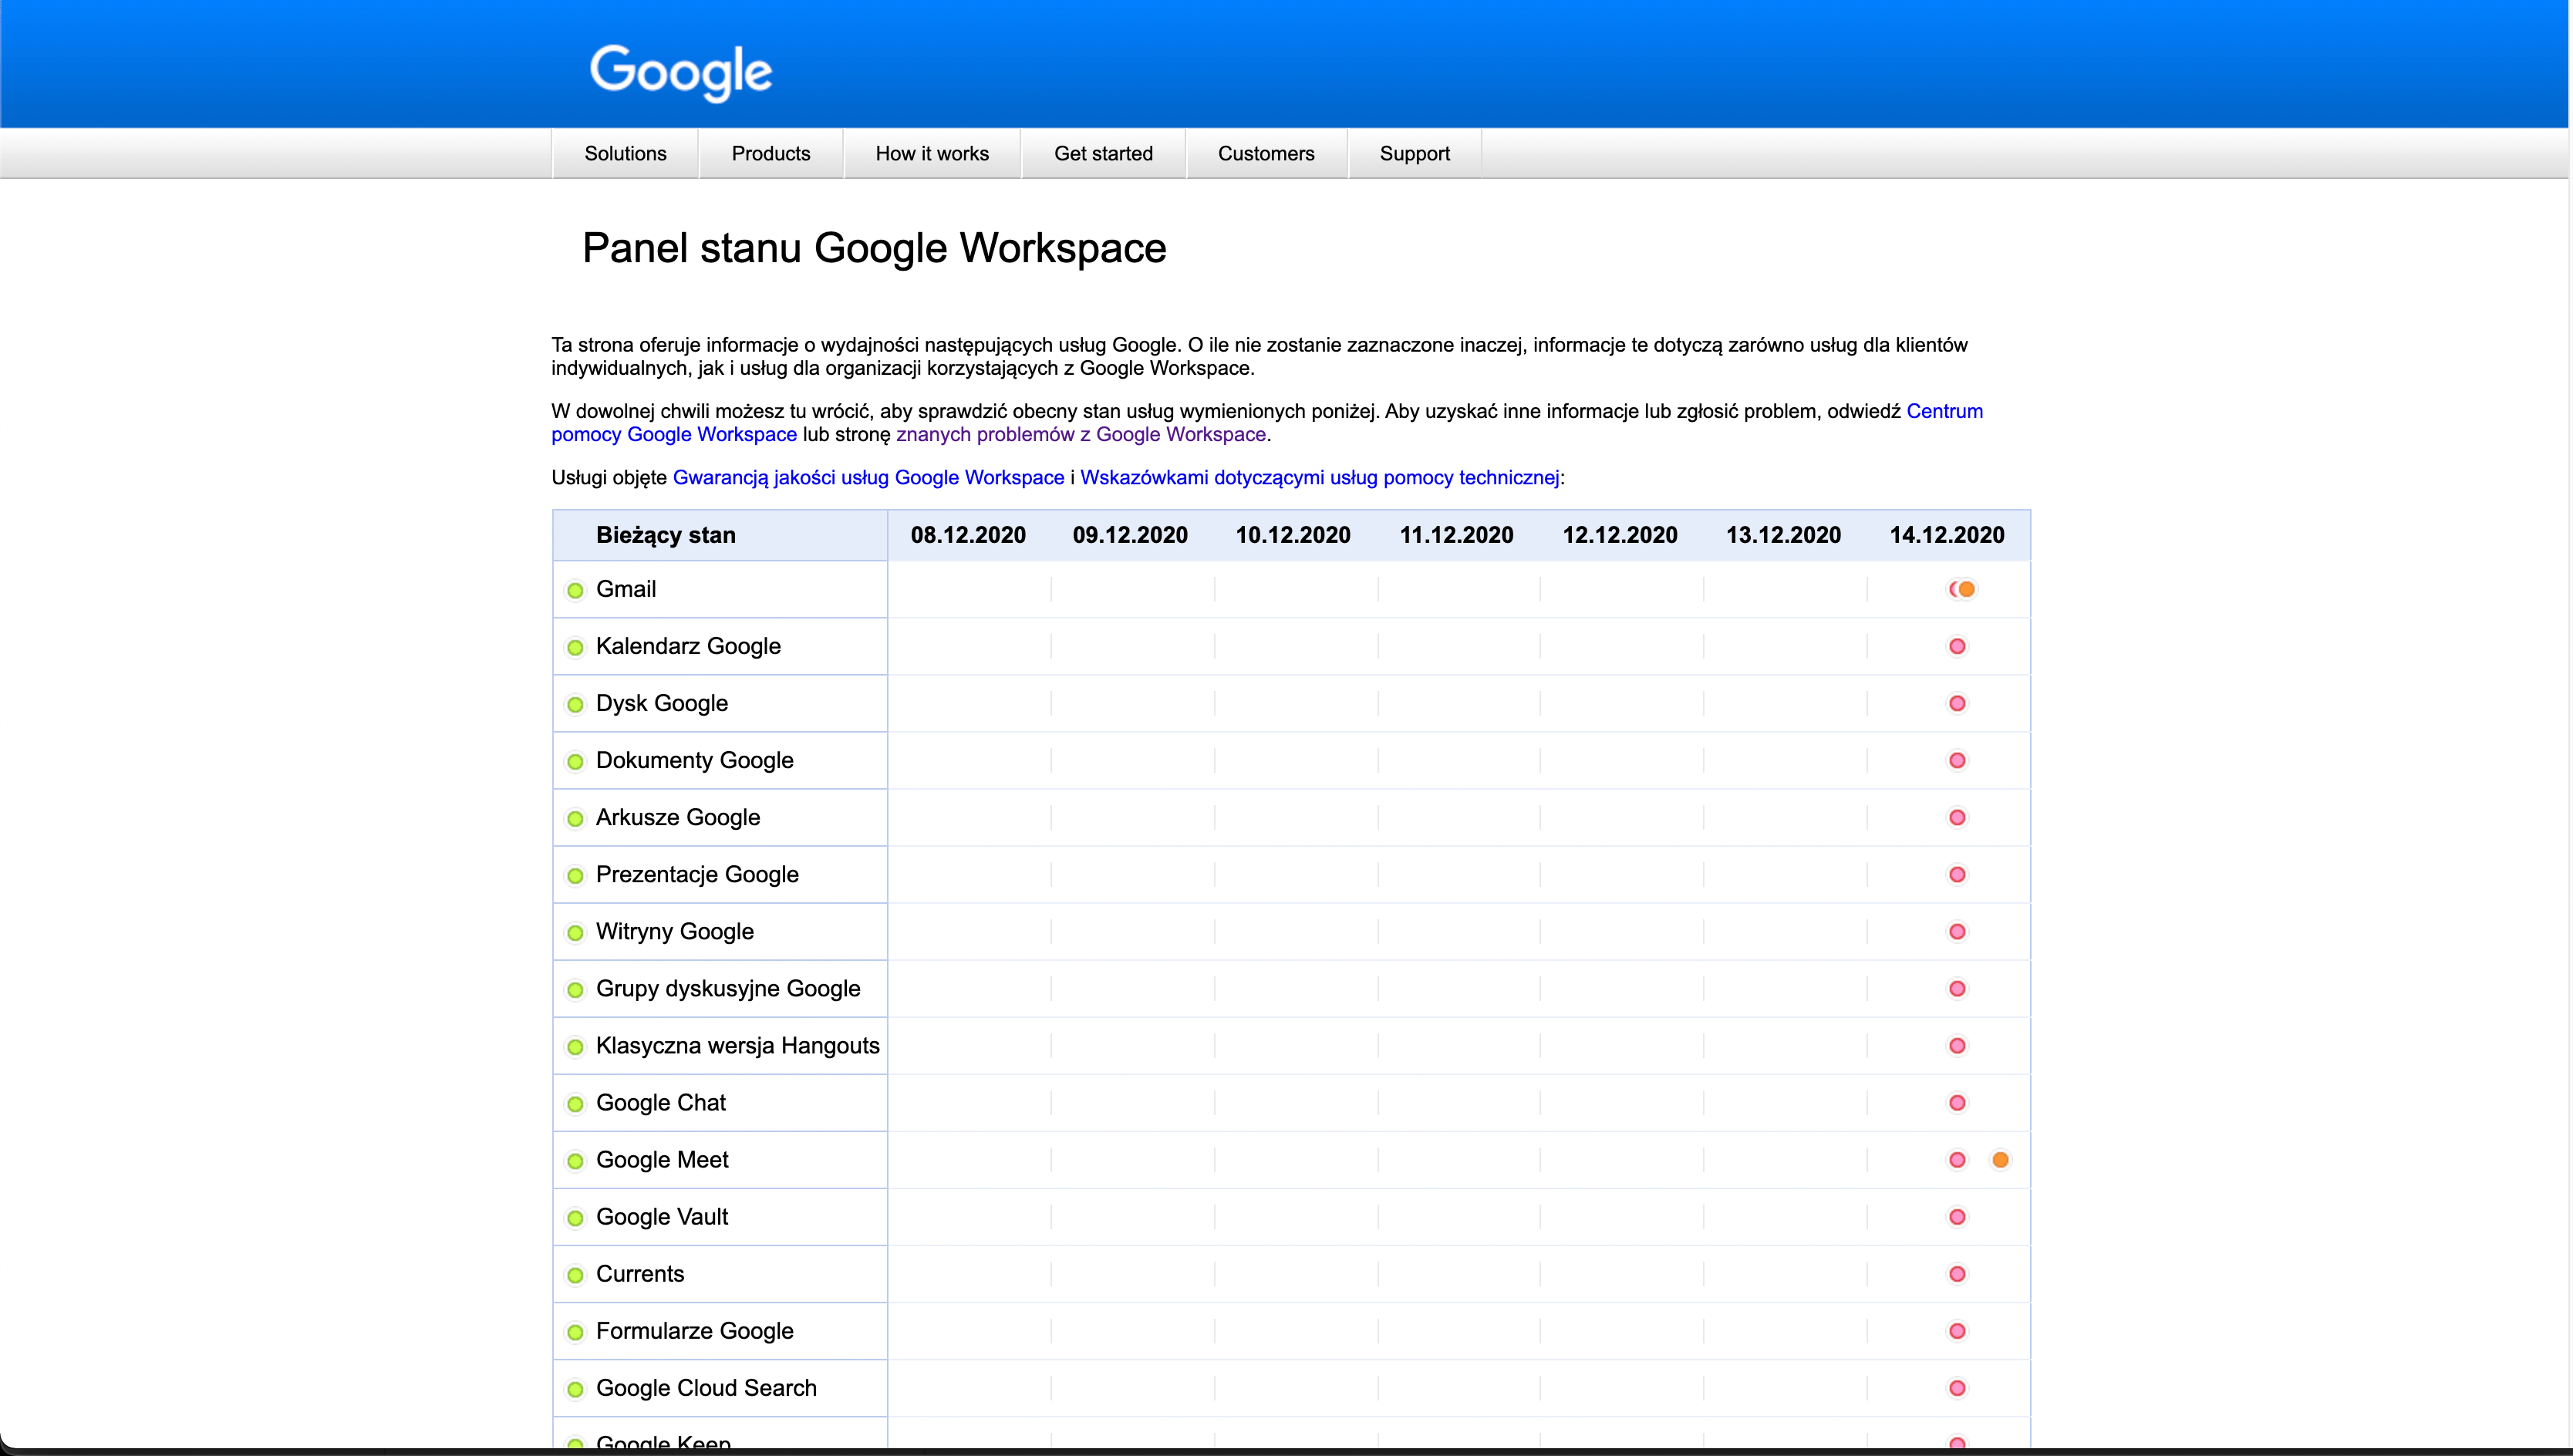Click the green status icon beside Gmail
Screen dimensions: 2573x1456
pos(575,590)
